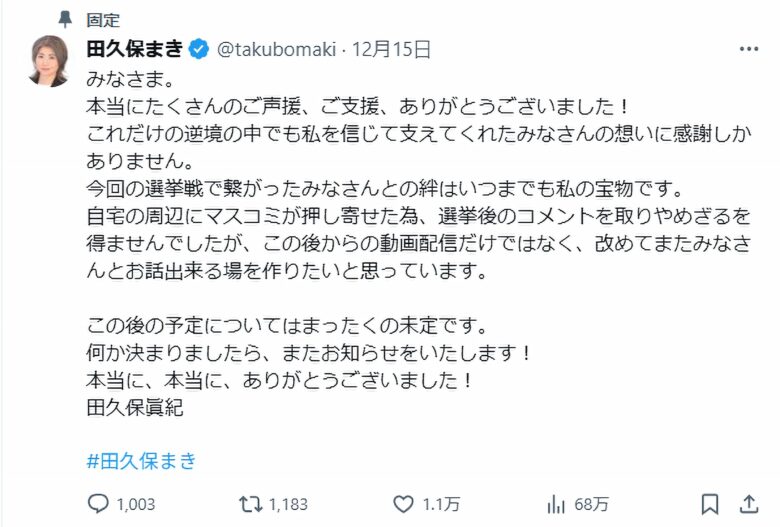Open the three-dot more options menu

click(748, 49)
